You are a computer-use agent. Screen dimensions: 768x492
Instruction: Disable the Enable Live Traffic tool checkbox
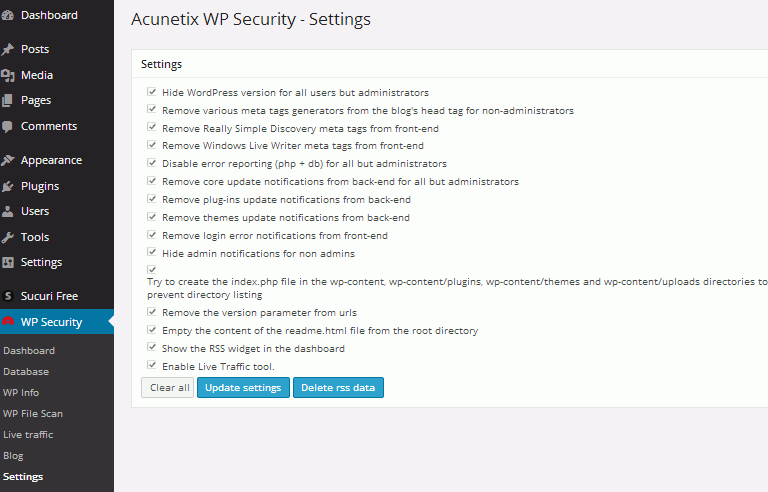pyautogui.click(x=152, y=365)
